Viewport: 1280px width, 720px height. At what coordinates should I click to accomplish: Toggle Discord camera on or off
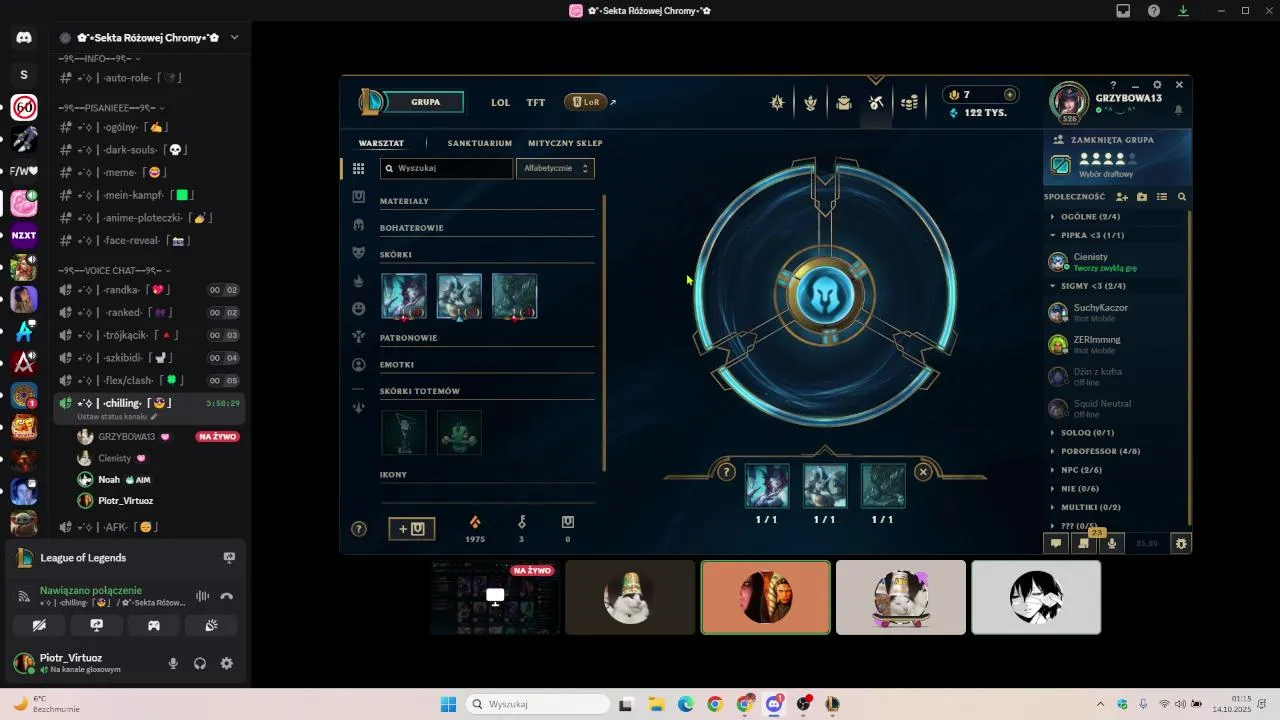[x=39, y=625]
